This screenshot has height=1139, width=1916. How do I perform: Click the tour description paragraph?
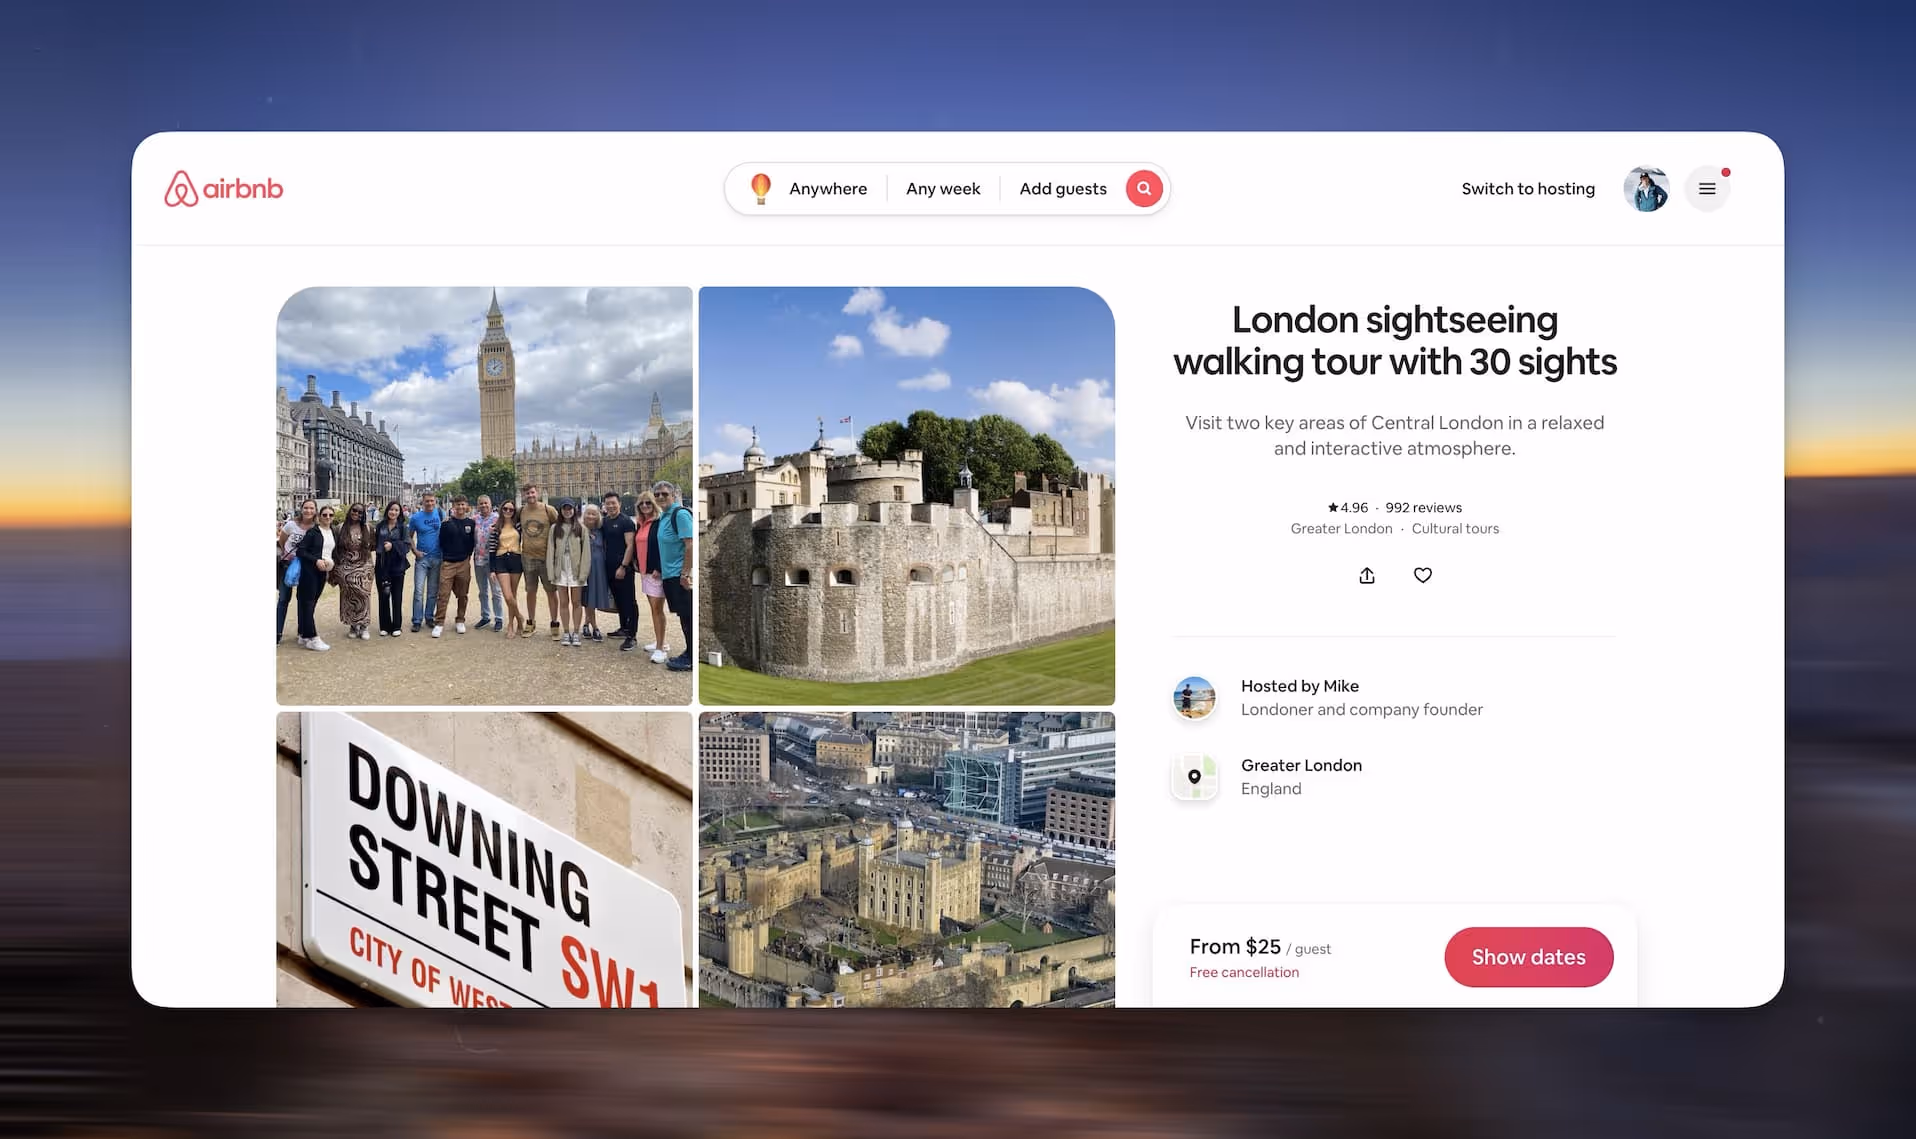[x=1394, y=435]
